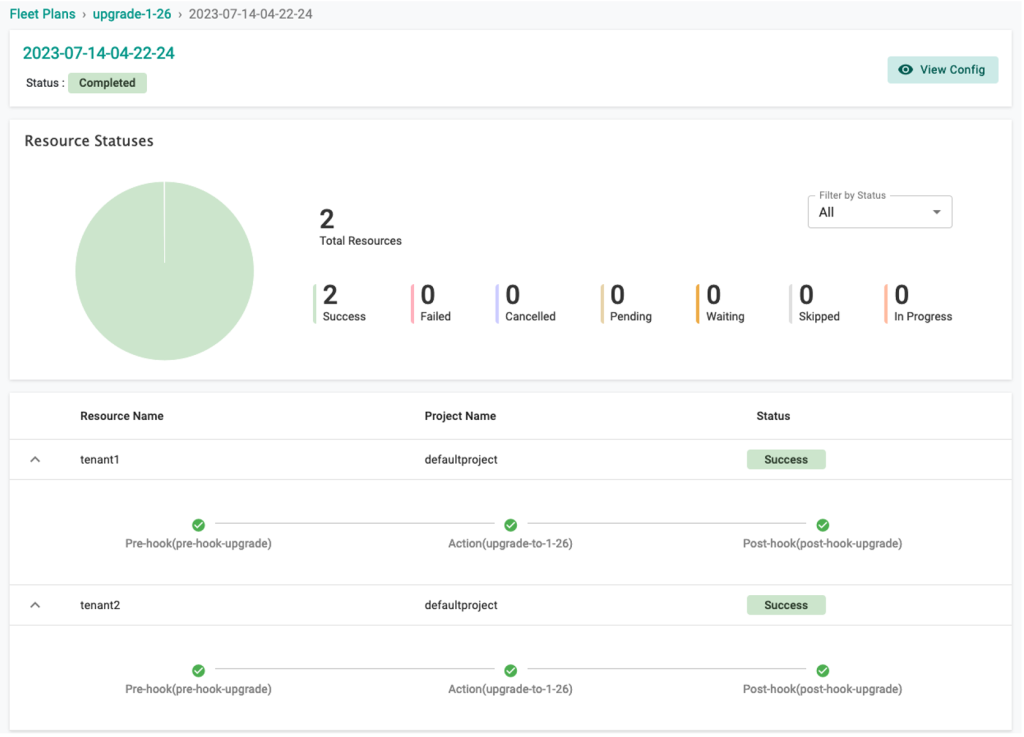Click the Success badge for tenant1
The image size is (1024, 737).
point(786,458)
